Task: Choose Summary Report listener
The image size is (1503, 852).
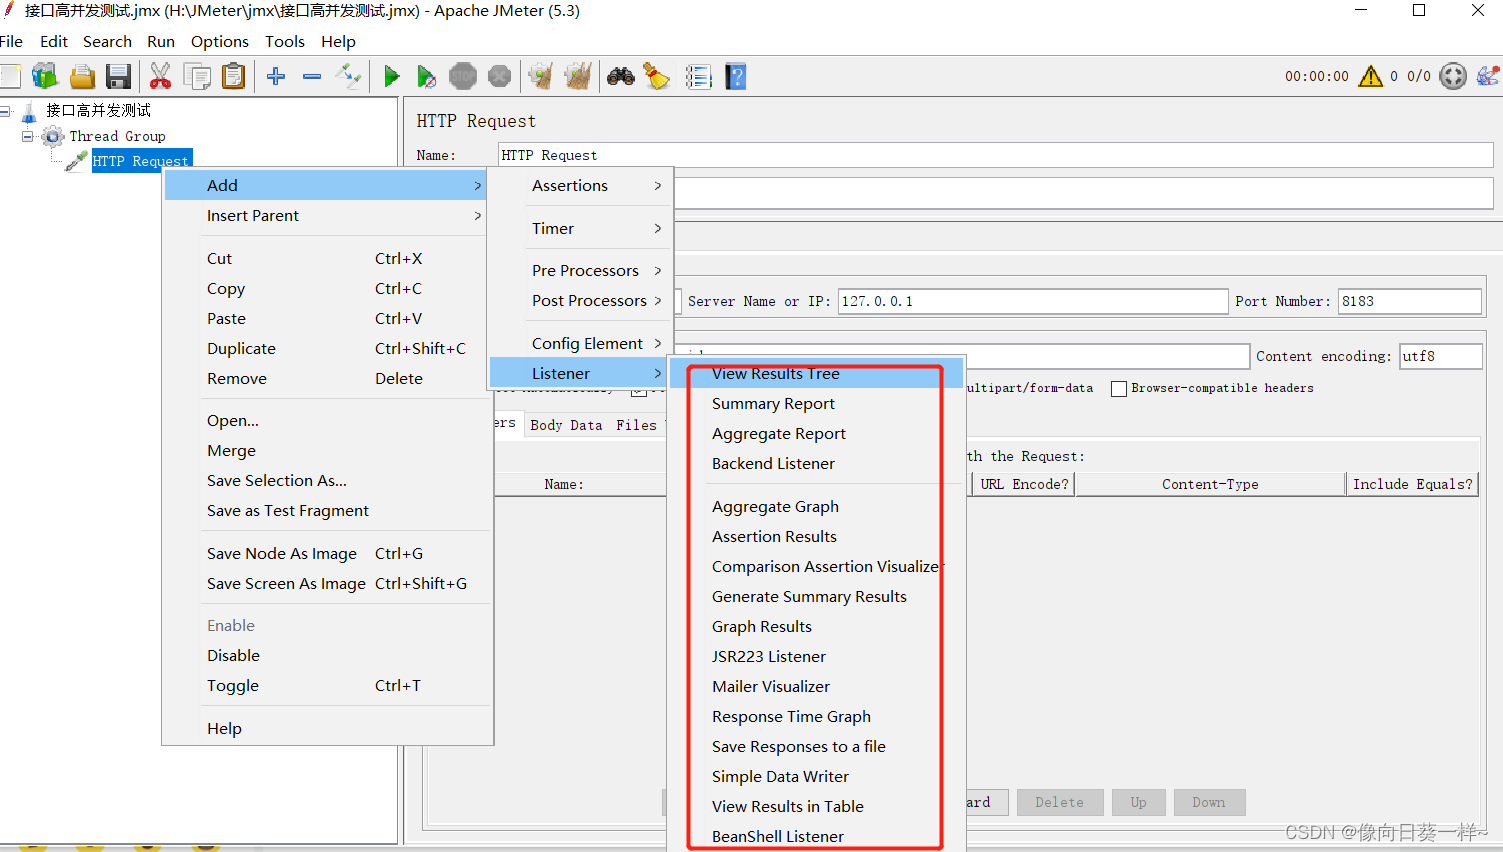Action: pyautogui.click(x=816, y=404)
